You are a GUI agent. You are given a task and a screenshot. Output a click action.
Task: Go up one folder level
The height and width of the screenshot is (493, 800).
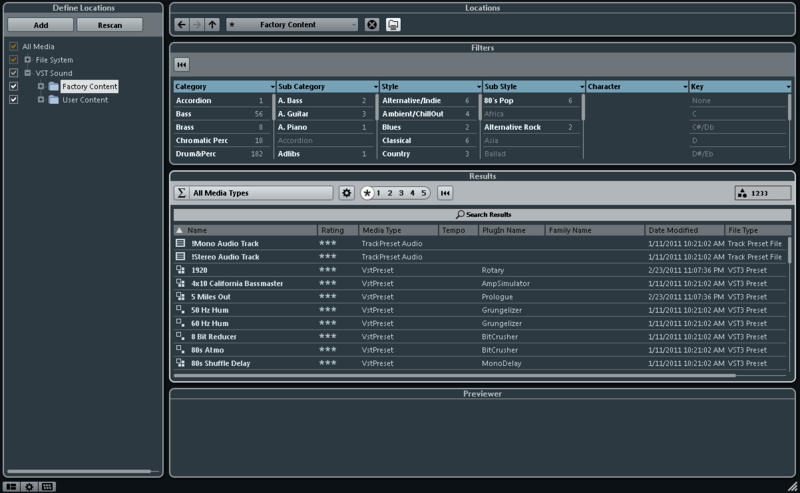pyautogui.click(x=212, y=24)
